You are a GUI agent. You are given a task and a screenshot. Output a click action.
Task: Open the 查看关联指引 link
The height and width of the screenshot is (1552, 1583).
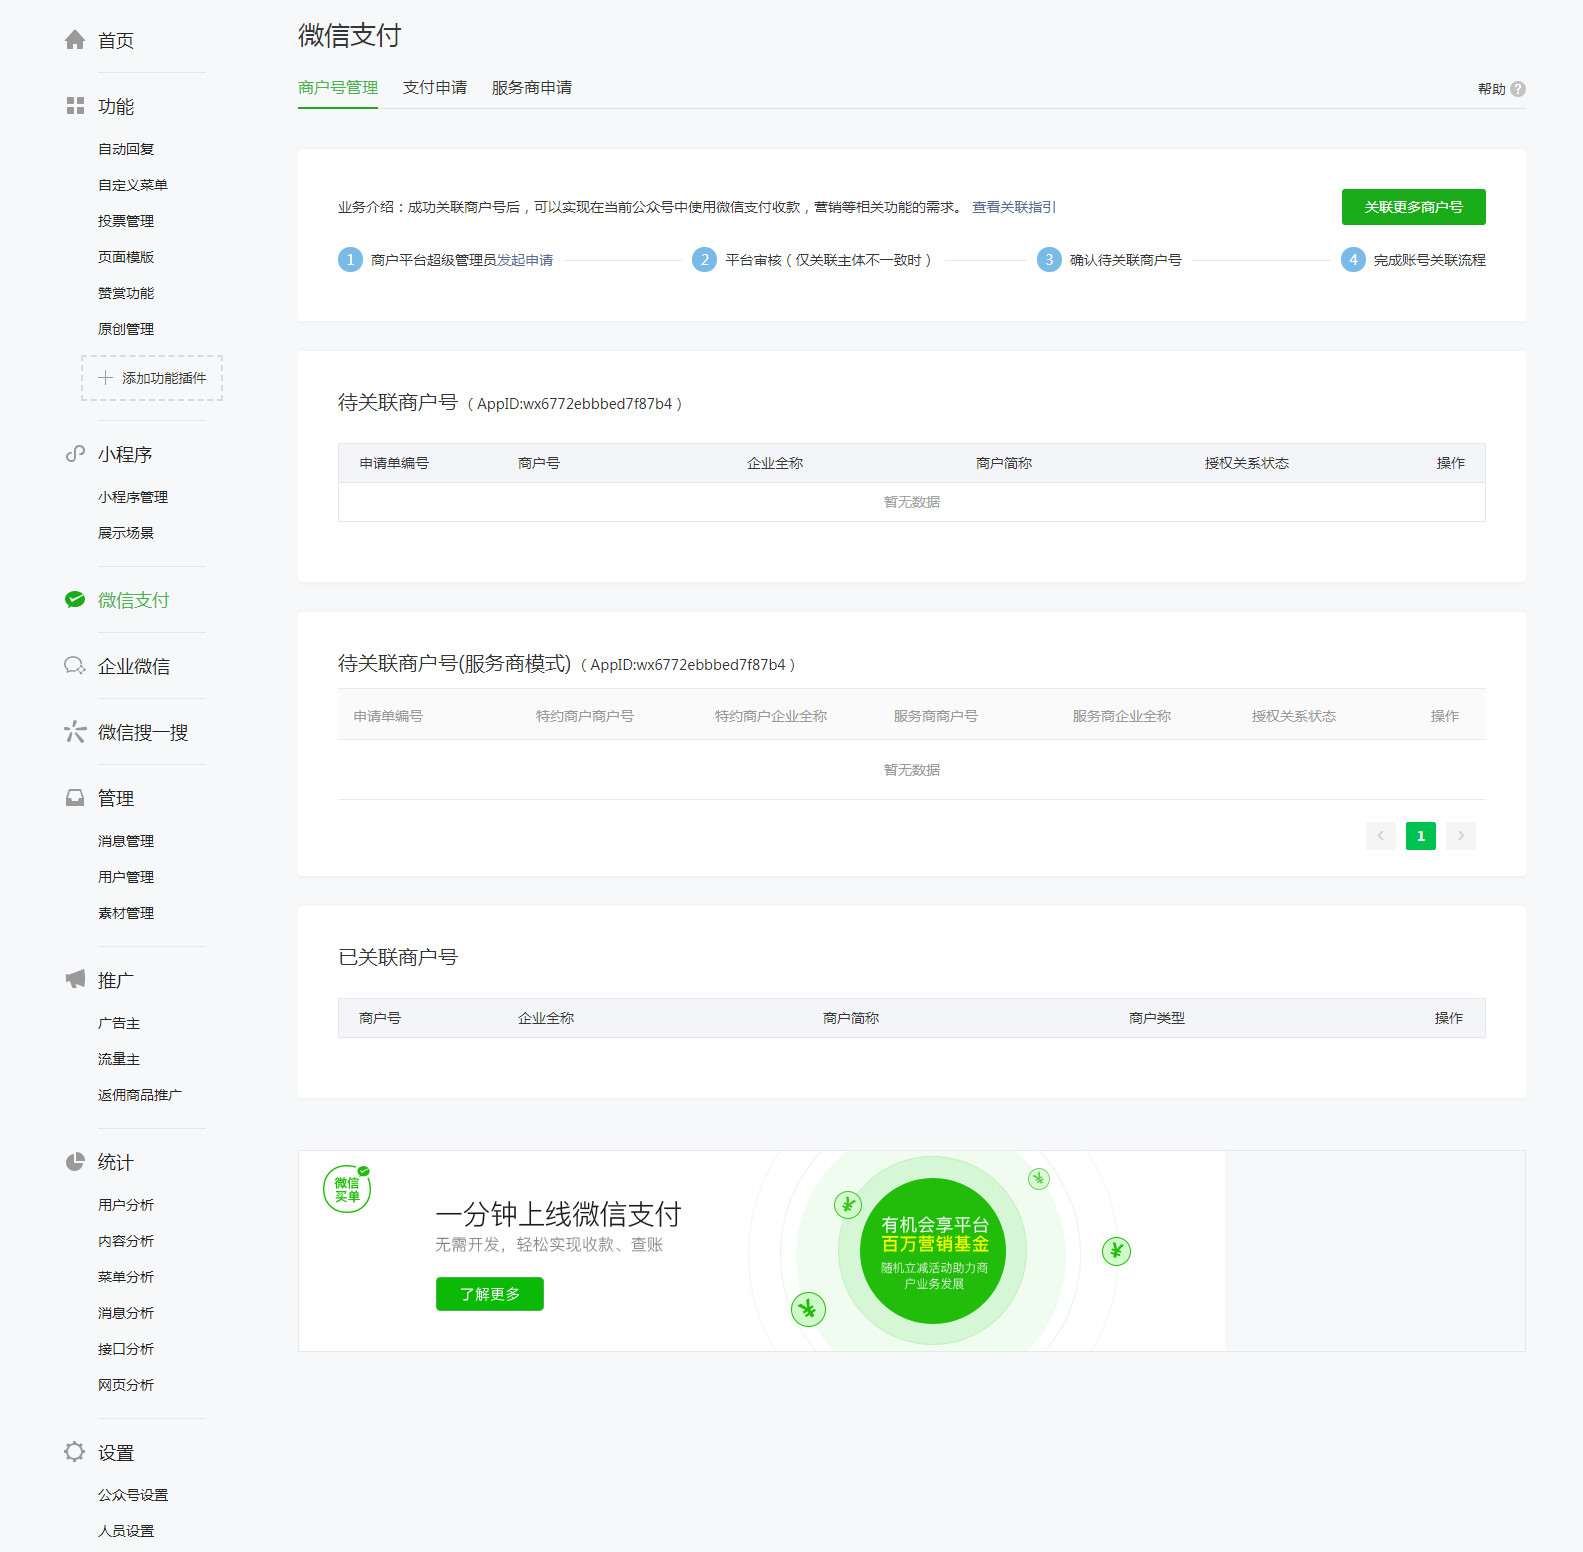coord(1014,207)
